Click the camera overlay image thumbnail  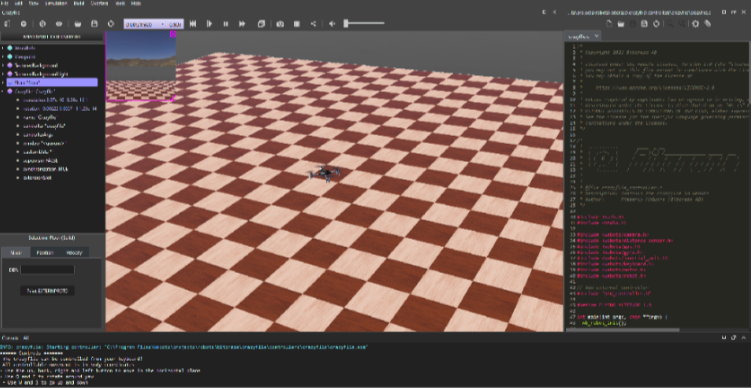pyautogui.click(x=141, y=66)
